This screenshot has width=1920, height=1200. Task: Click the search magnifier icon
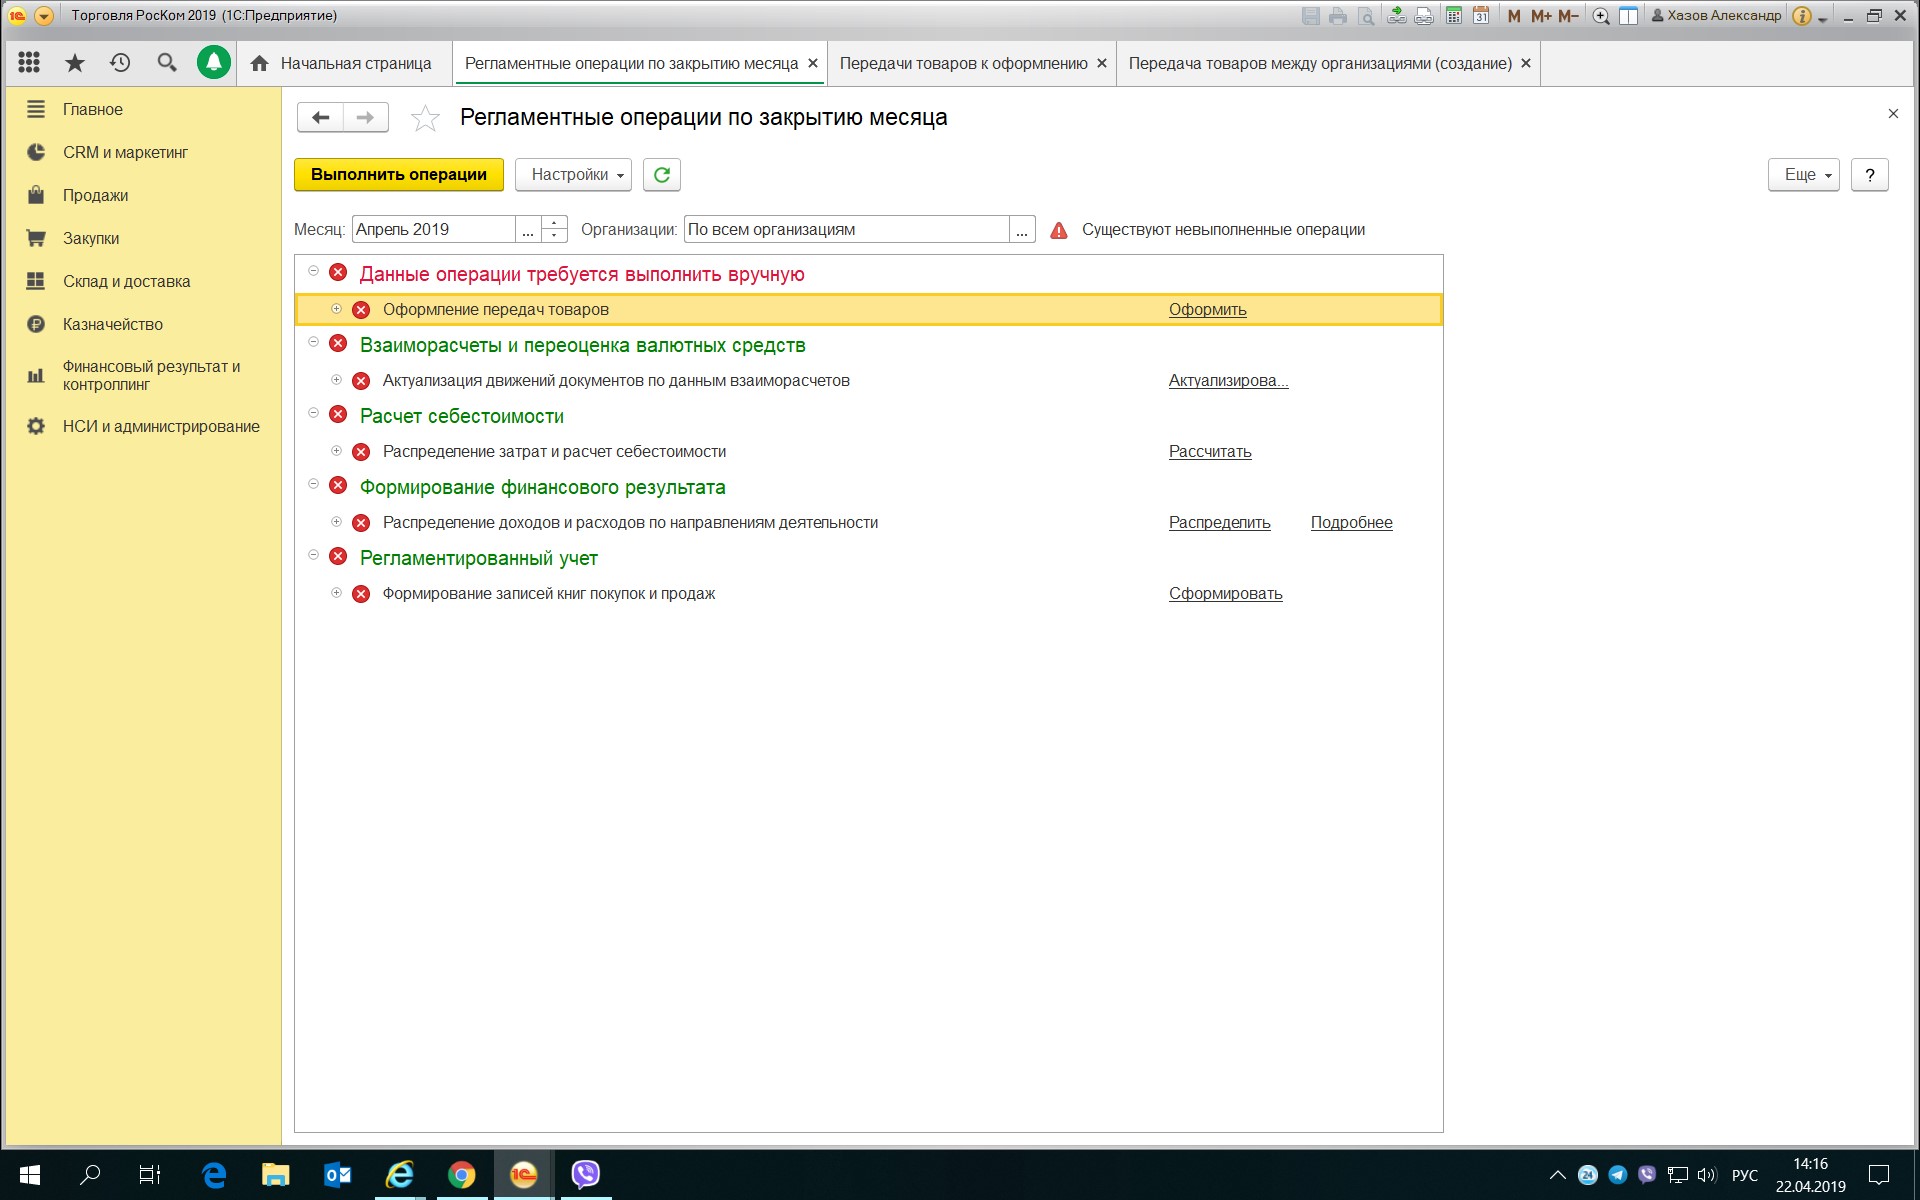coord(167,63)
